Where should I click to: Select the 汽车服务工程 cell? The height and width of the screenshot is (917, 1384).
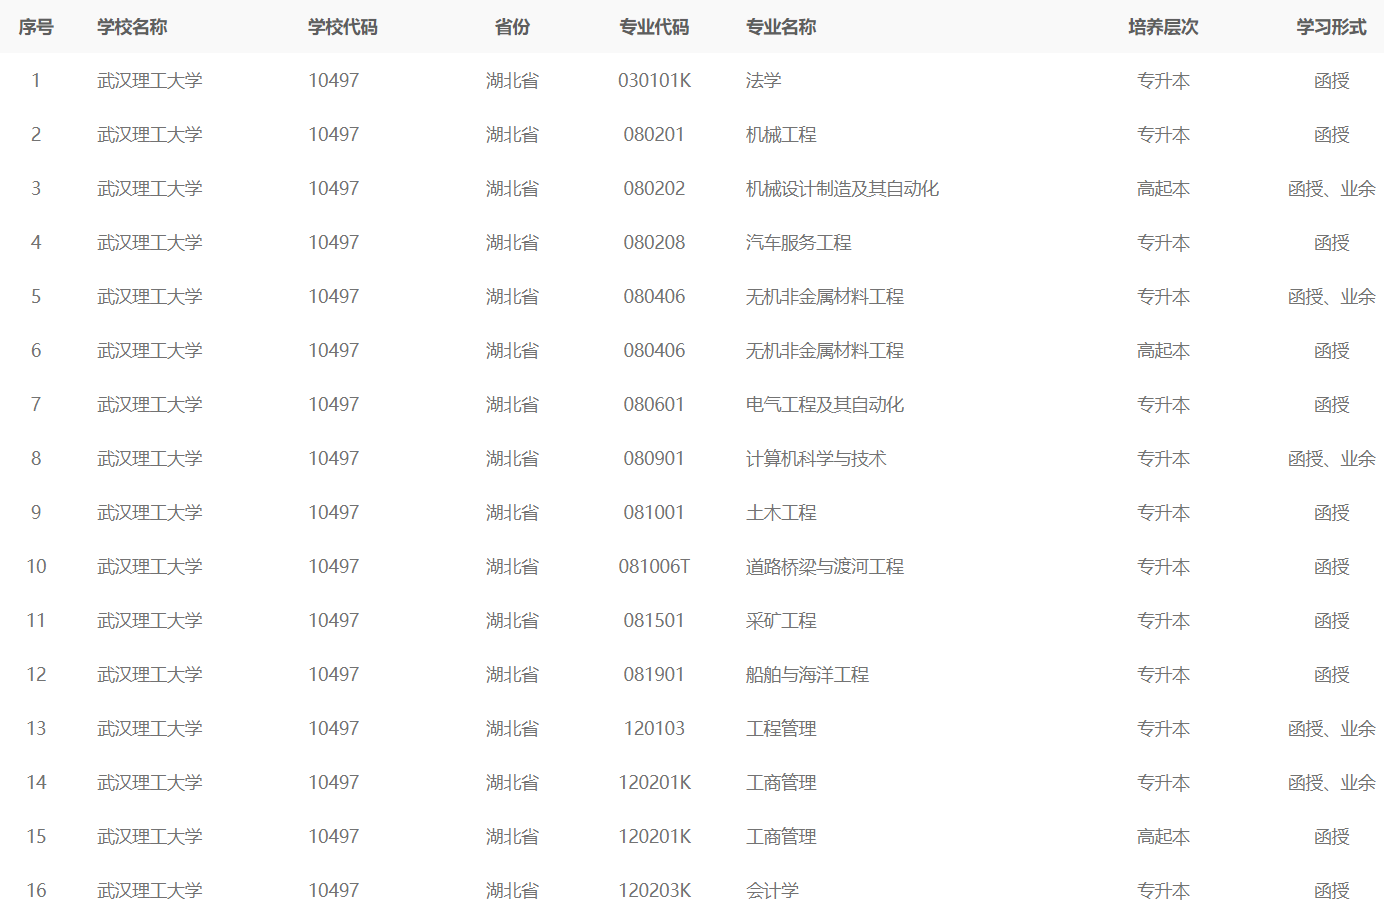(x=799, y=243)
